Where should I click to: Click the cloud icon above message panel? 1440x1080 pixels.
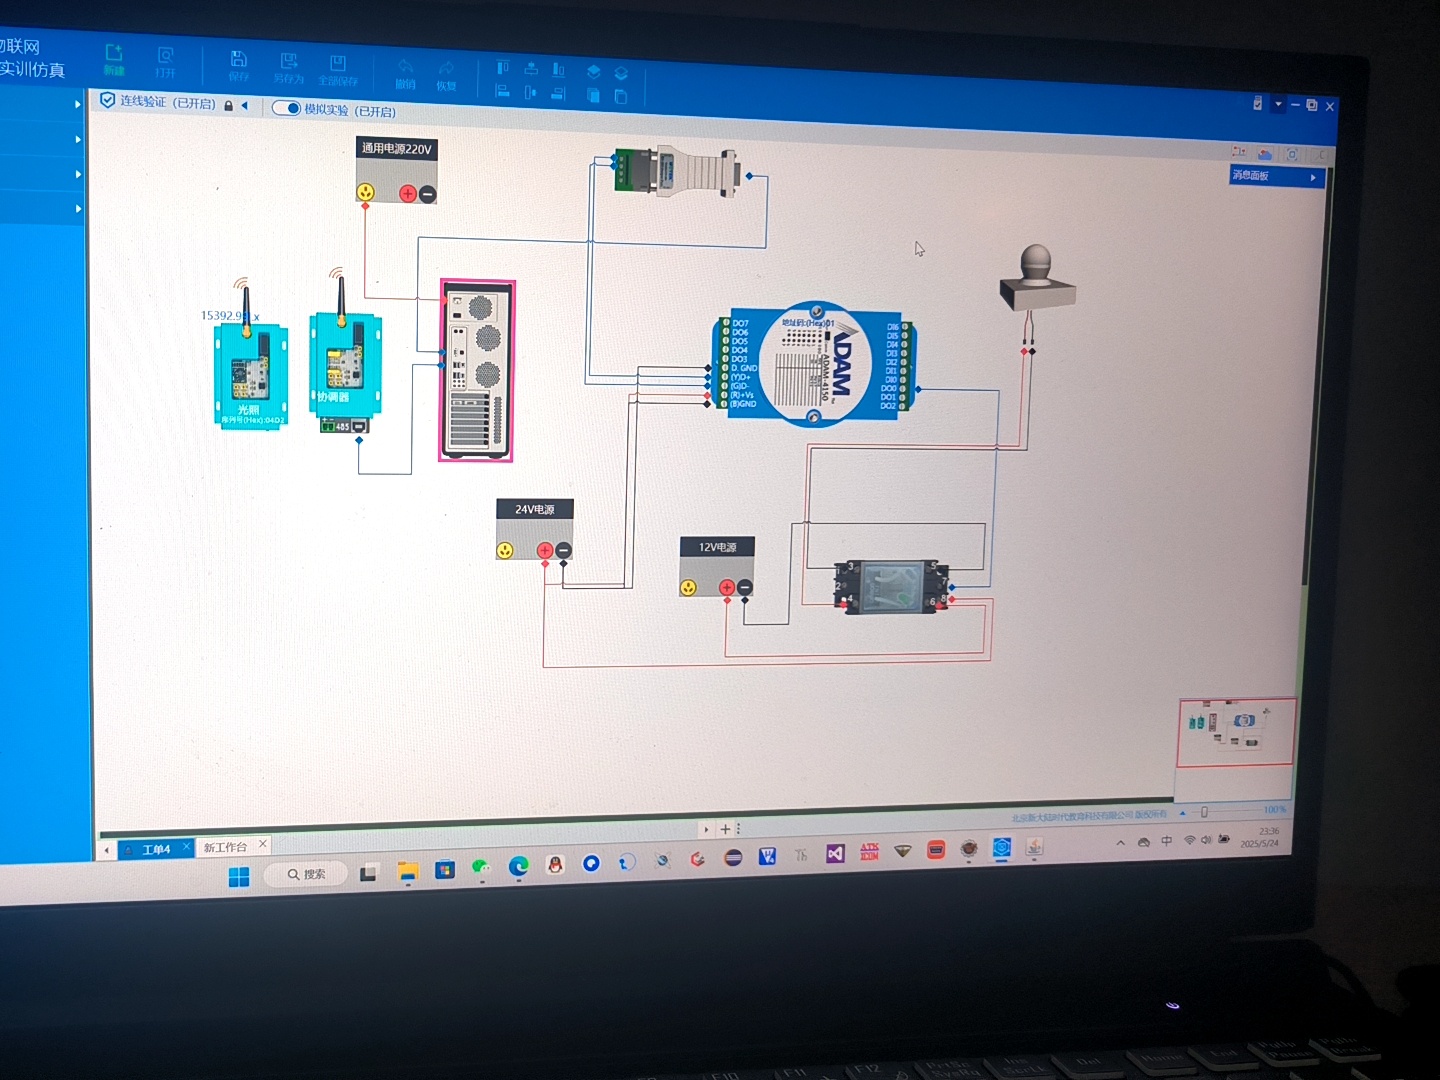pyautogui.click(x=1265, y=154)
